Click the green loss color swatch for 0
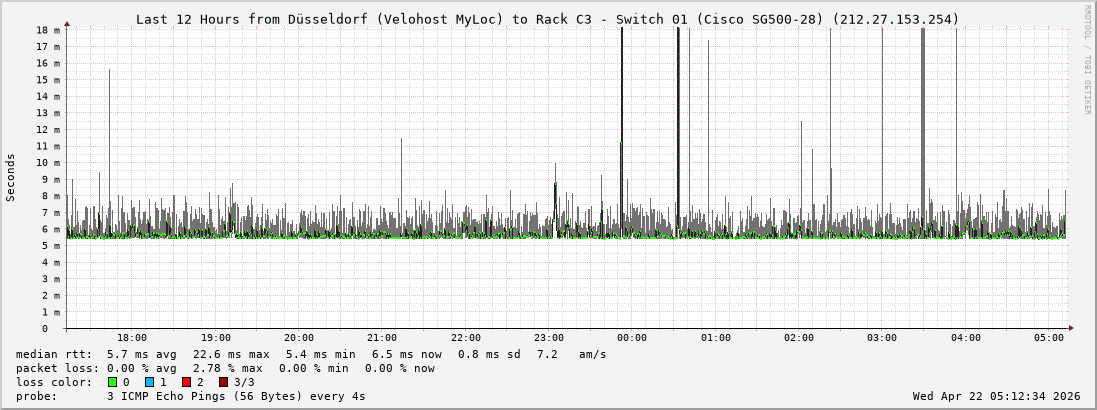This screenshot has height=410, width=1097. [113, 382]
